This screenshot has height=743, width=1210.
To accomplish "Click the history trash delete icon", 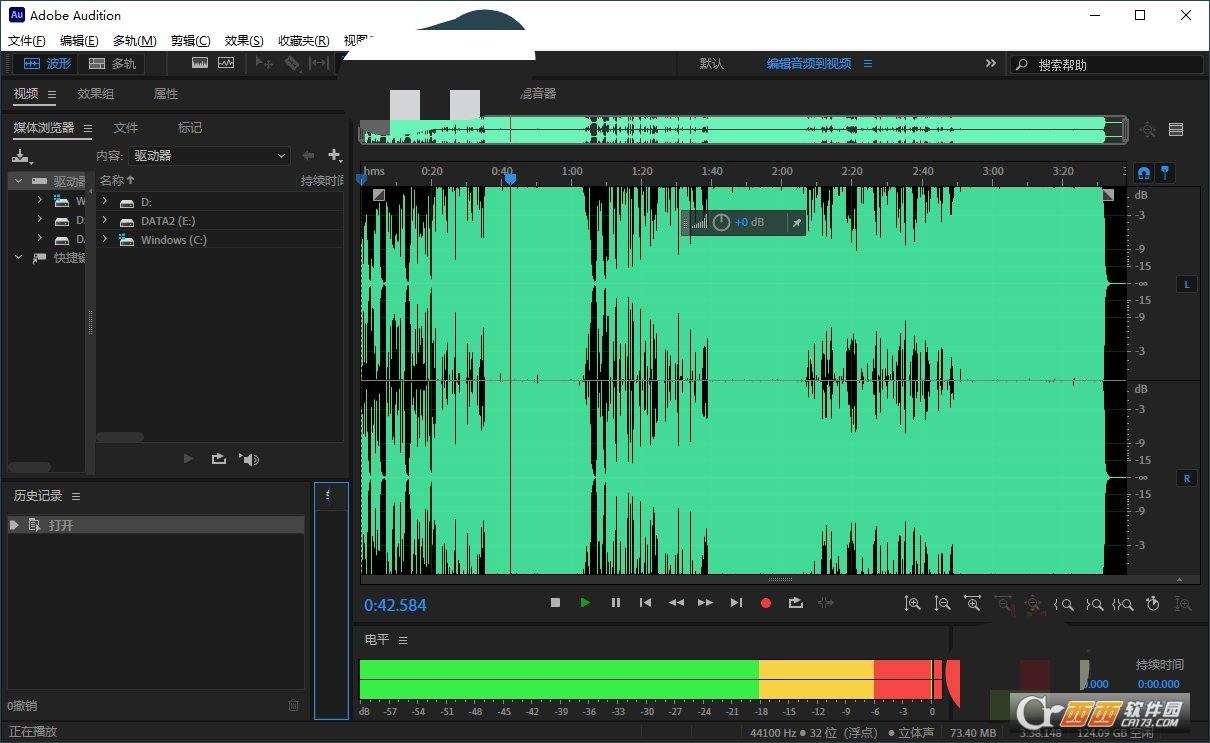I will (x=293, y=705).
